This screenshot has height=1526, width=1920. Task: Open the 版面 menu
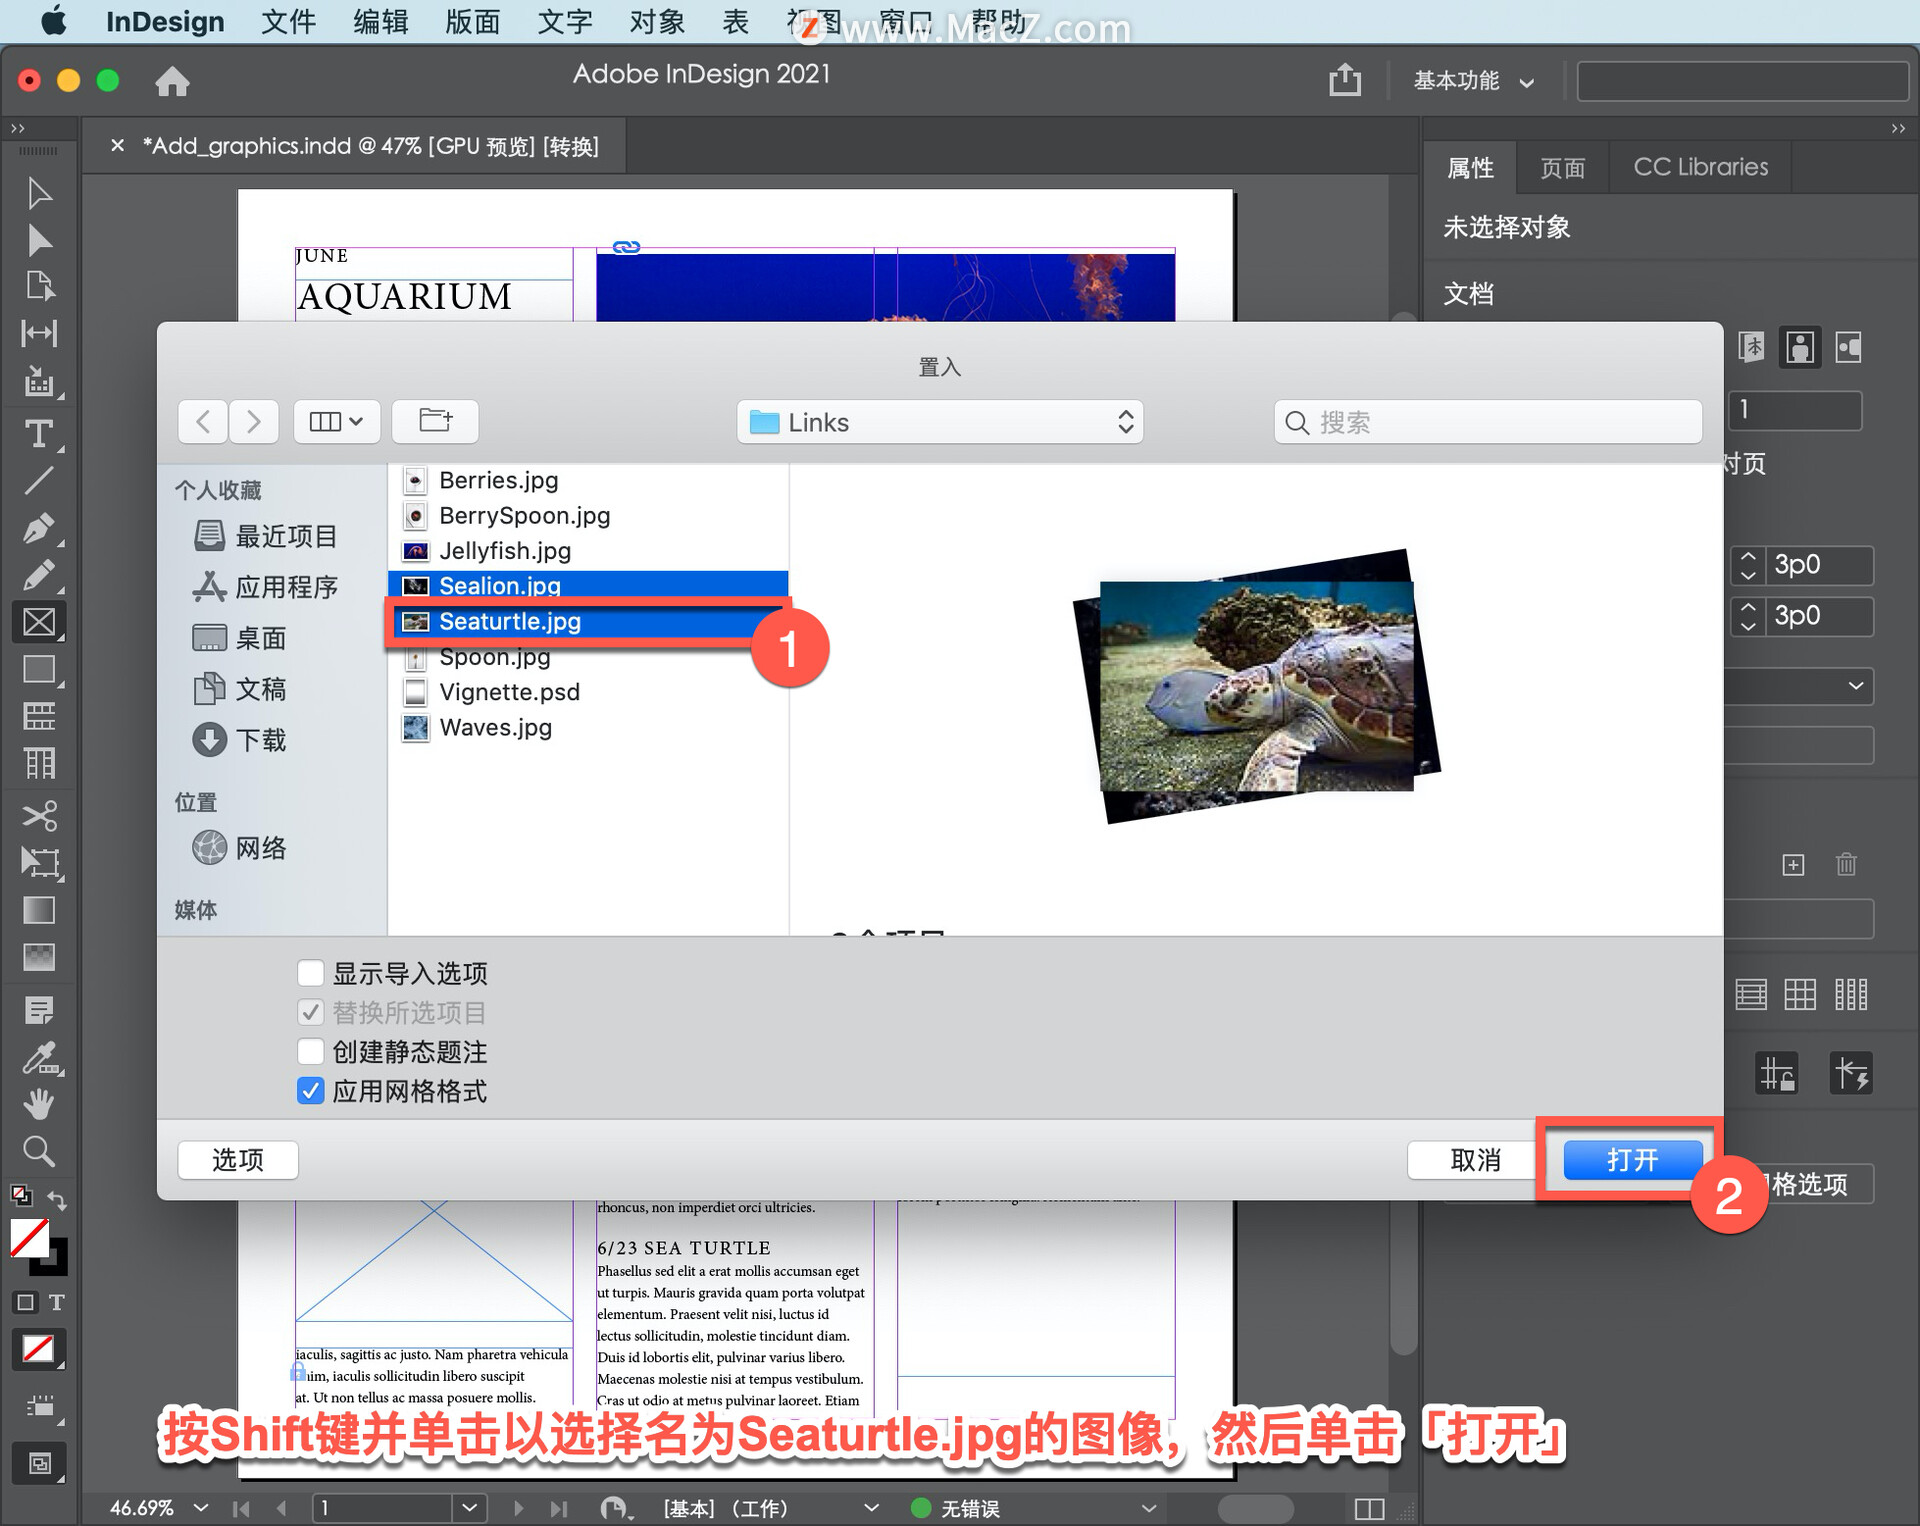point(473,22)
